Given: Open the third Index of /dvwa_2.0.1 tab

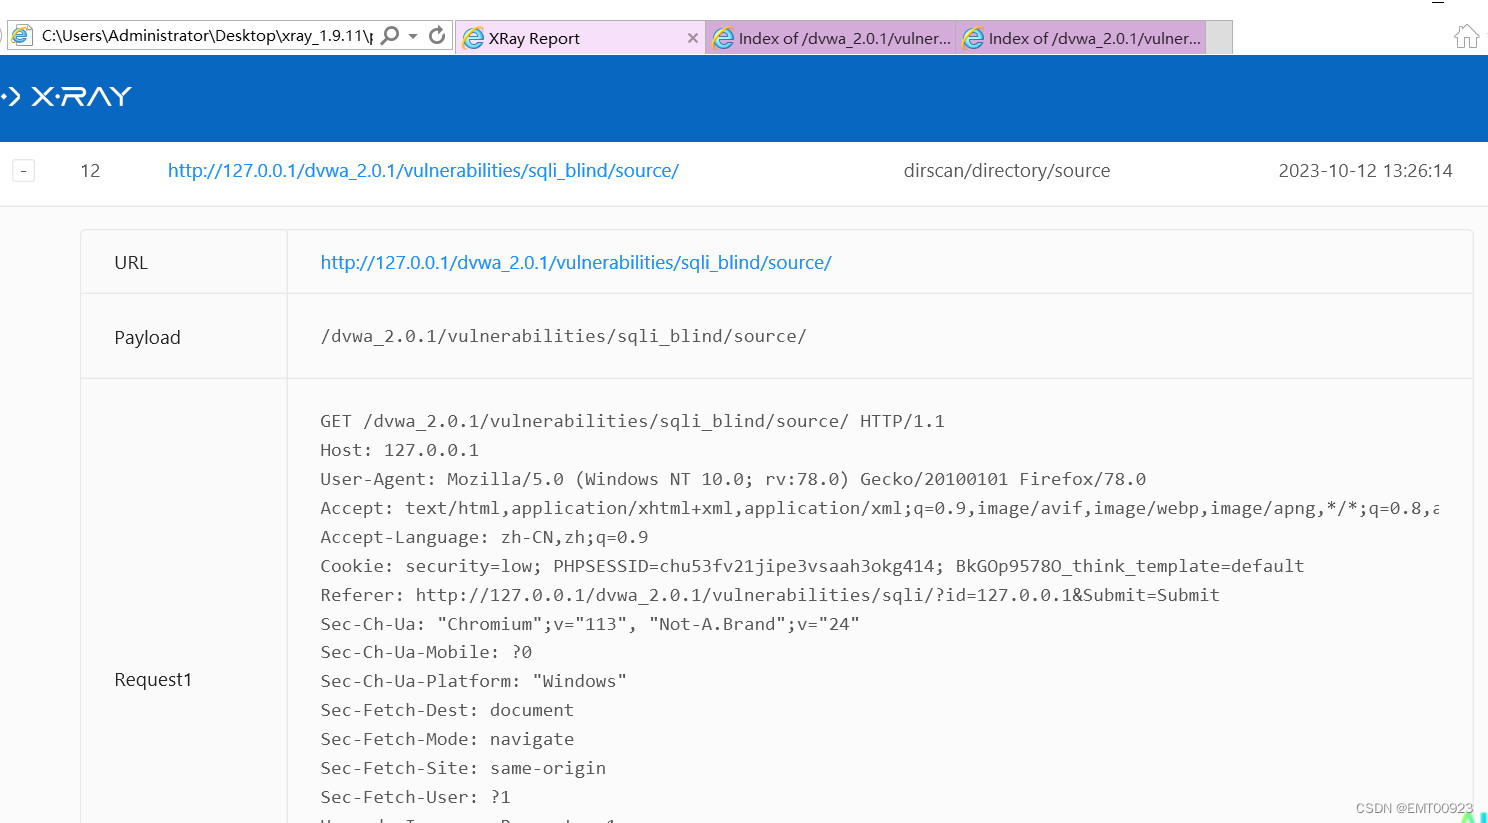Looking at the screenshot, I should [x=1081, y=38].
